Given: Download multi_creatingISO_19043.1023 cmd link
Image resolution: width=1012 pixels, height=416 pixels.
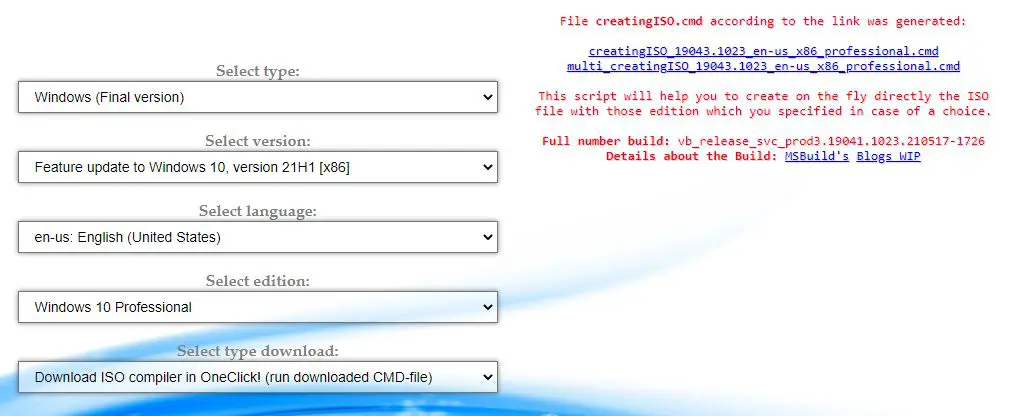Looking at the screenshot, I should pos(764,66).
